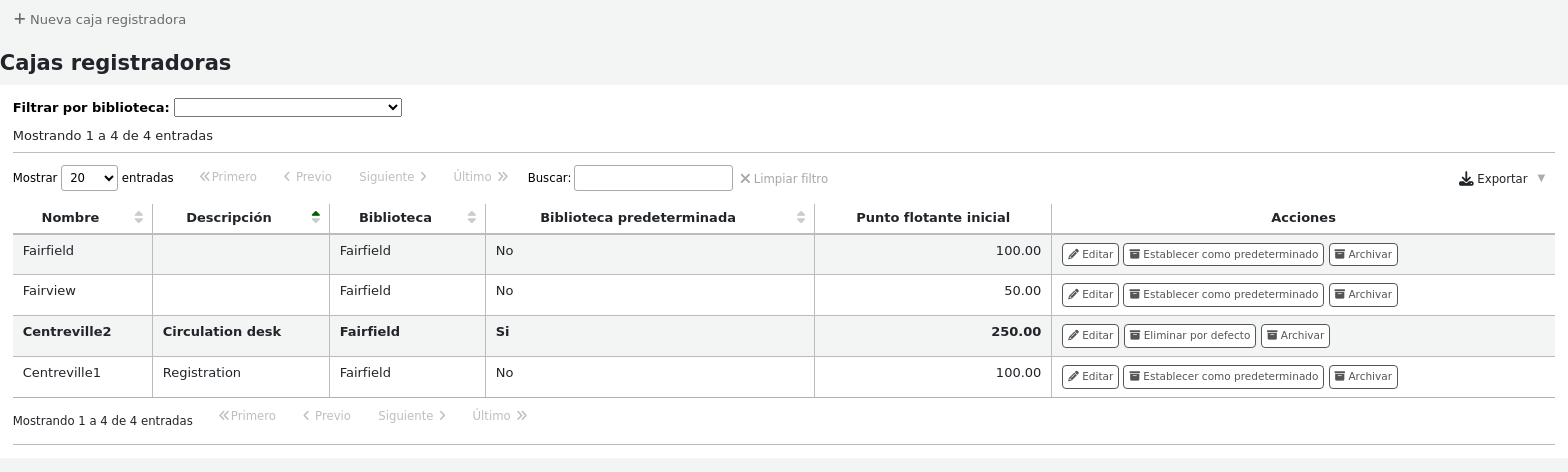Image resolution: width=1568 pixels, height=472 pixels.
Task: Archive the Centreville1 cash register
Action: [1362, 377]
